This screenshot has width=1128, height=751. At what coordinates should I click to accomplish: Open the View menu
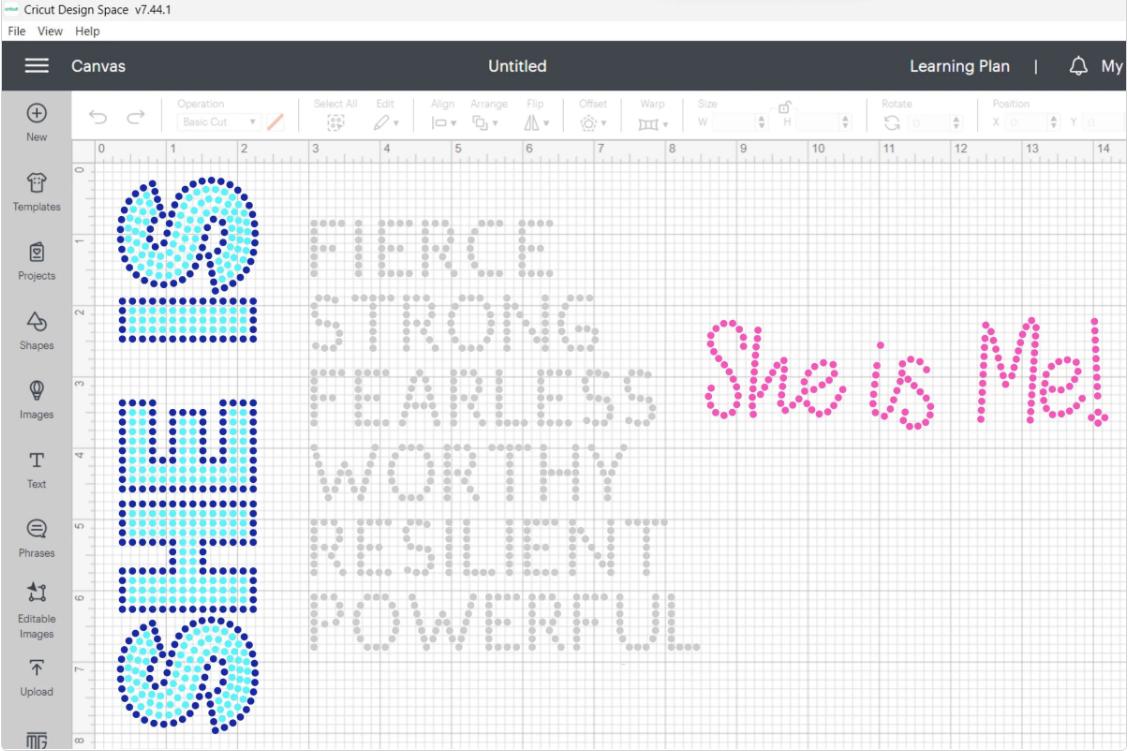50,31
